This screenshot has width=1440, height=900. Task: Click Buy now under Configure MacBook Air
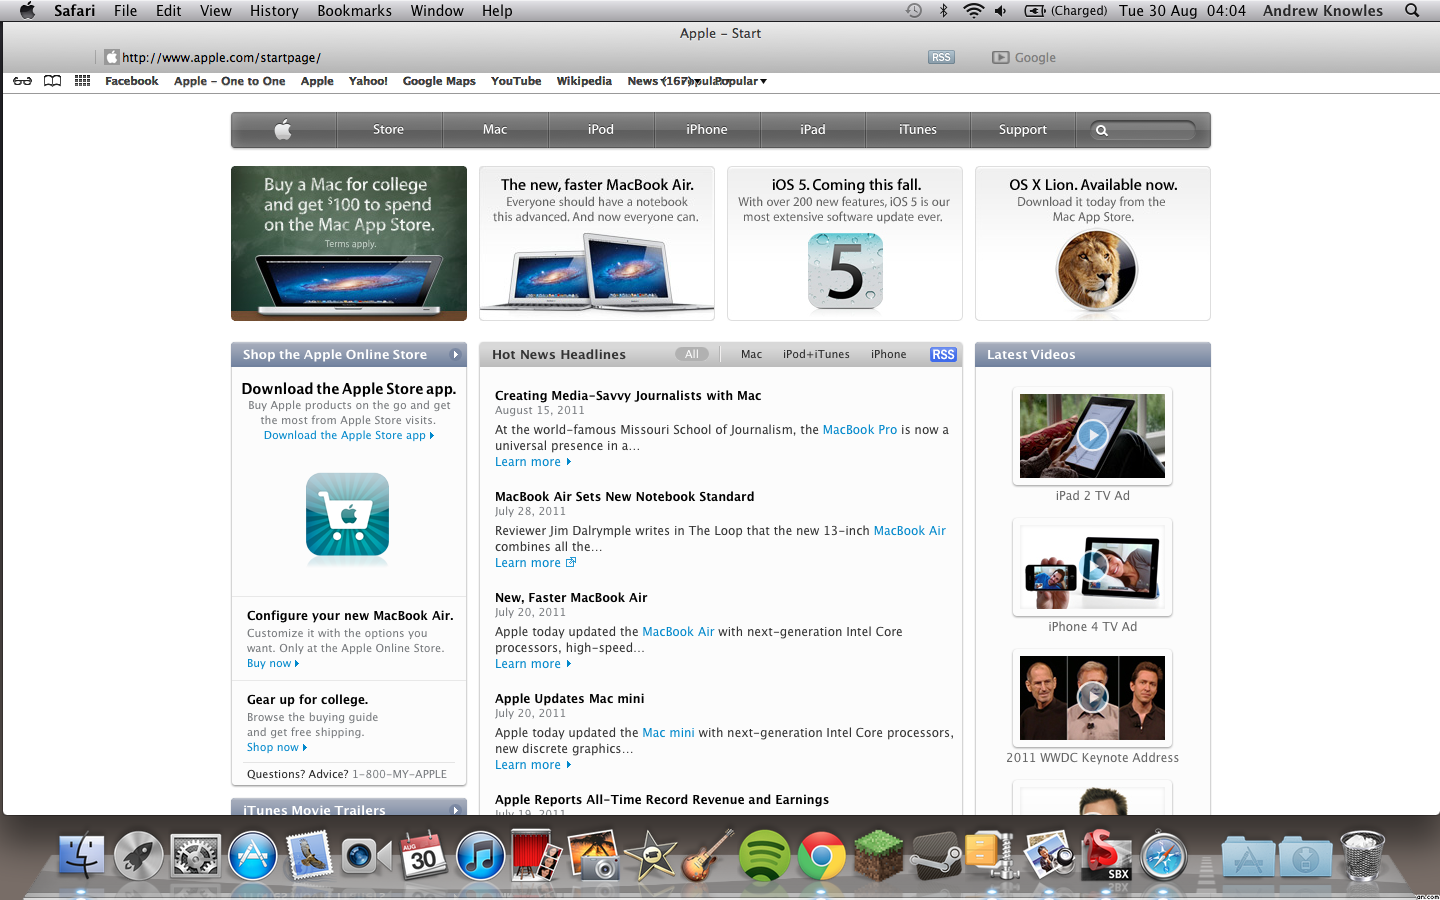[273, 663]
